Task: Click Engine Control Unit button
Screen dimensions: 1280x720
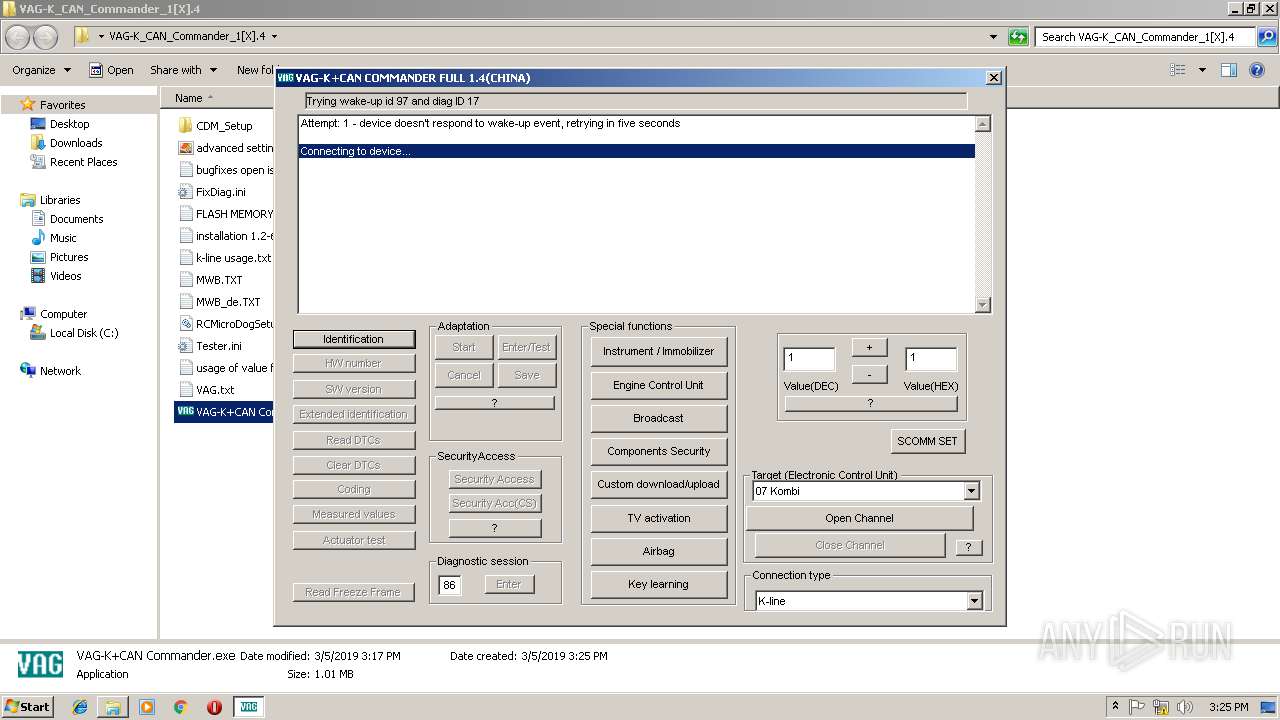Action: 658,385
